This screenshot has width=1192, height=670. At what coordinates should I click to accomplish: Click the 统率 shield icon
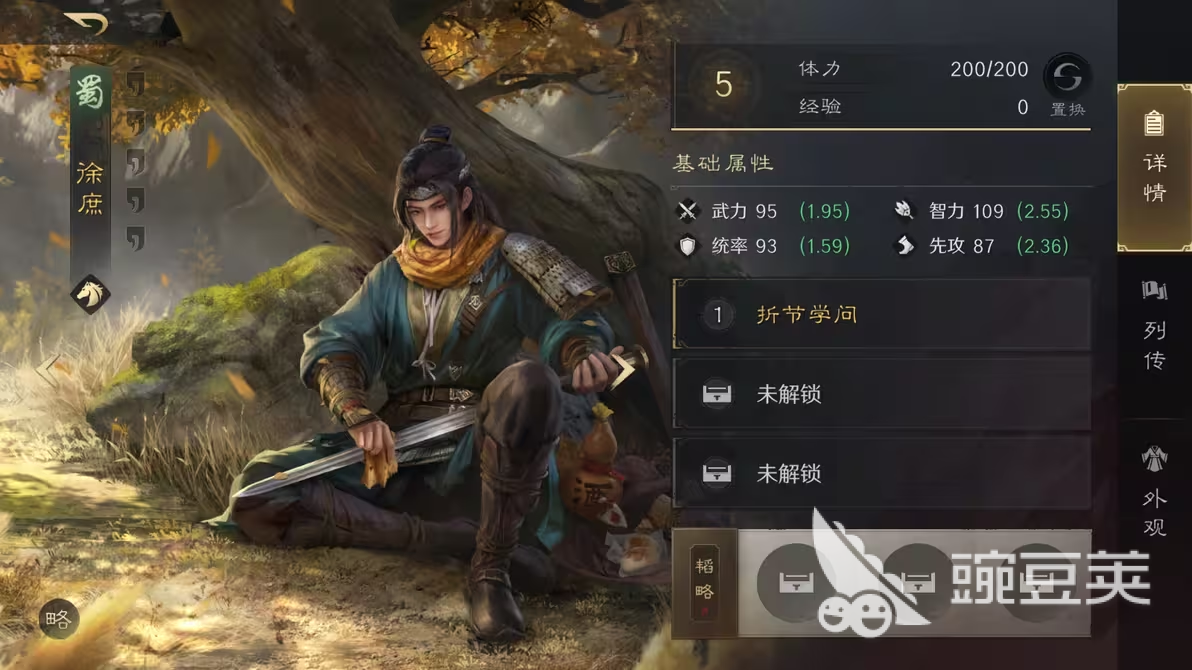687,246
